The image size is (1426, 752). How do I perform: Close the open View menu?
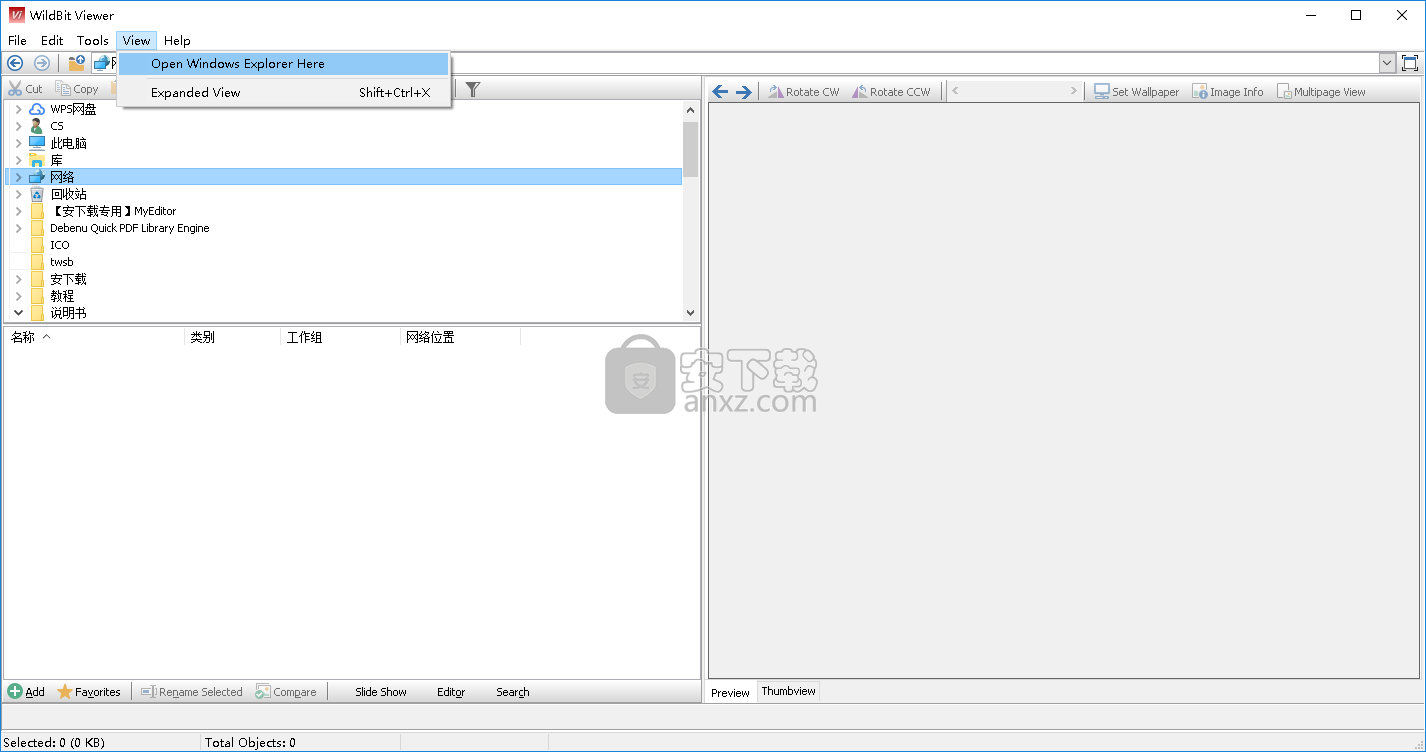pos(136,41)
